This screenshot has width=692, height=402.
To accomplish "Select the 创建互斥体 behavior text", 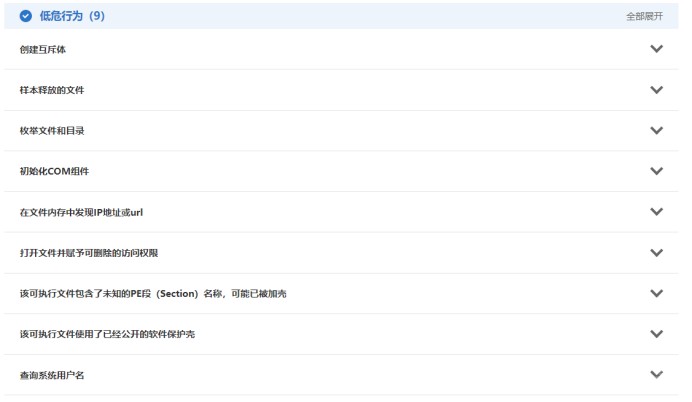I will (42, 49).
